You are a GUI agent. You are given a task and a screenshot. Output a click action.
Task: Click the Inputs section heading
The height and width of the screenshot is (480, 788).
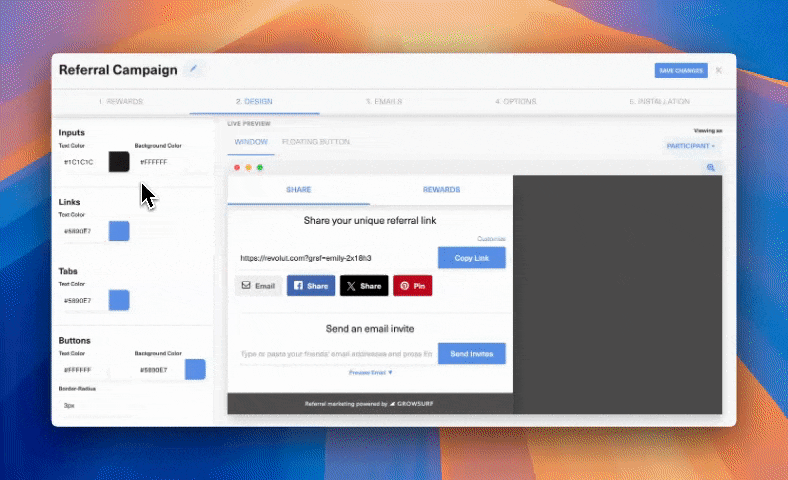[x=71, y=133]
